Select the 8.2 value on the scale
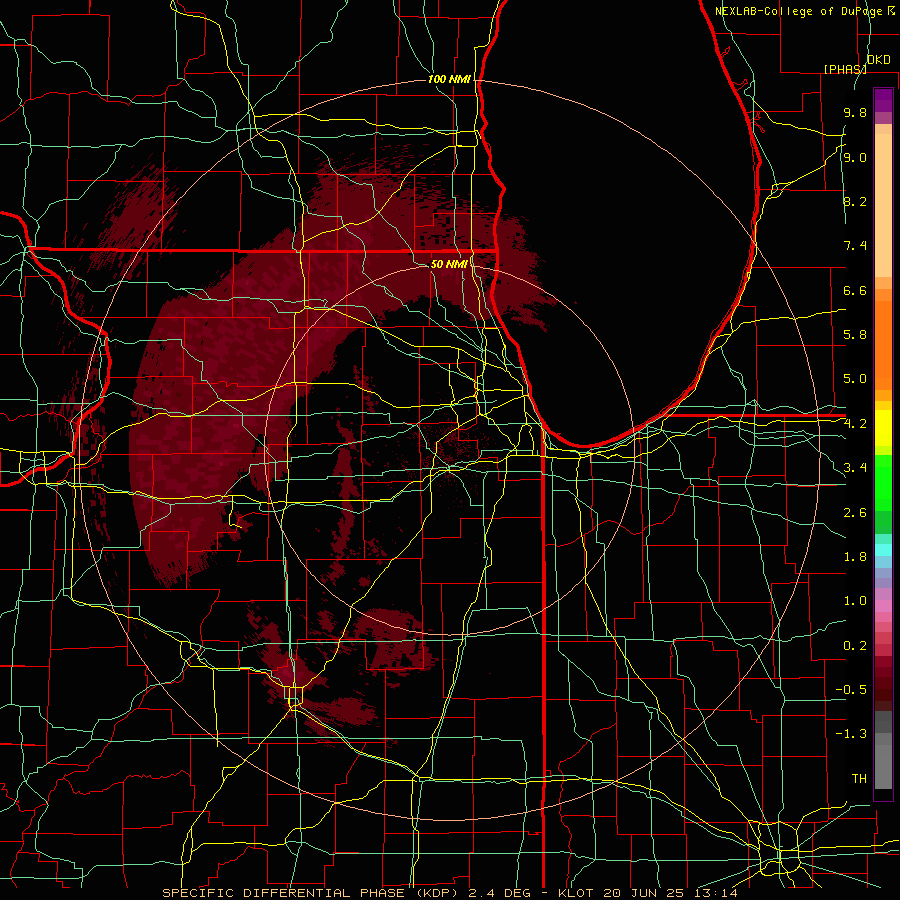The image size is (900, 900). click(855, 201)
